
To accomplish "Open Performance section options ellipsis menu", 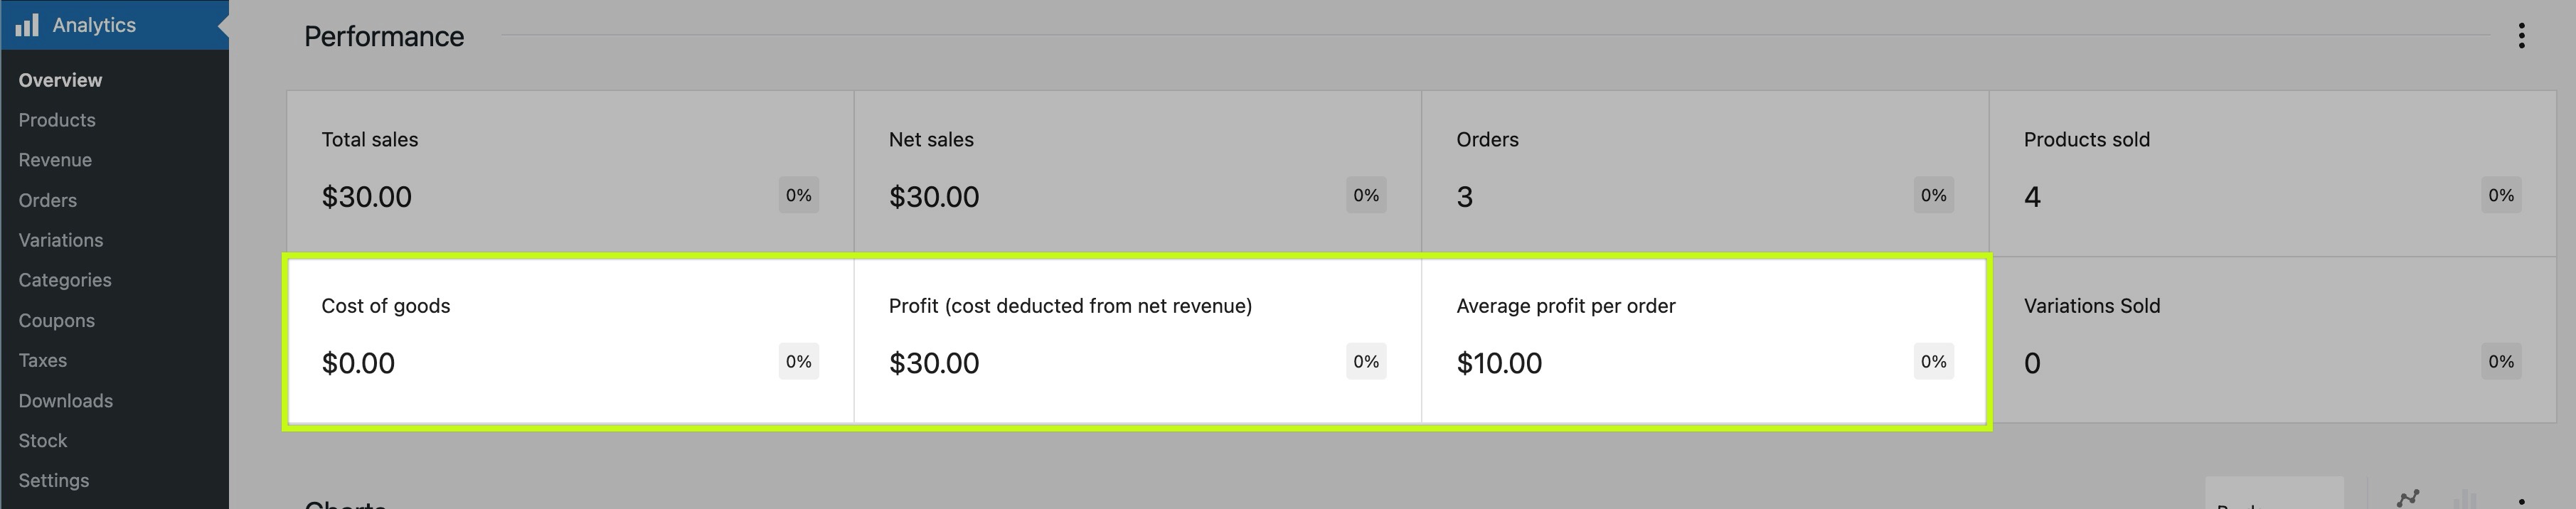I will pyautogui.click(x=2521, y=37).
